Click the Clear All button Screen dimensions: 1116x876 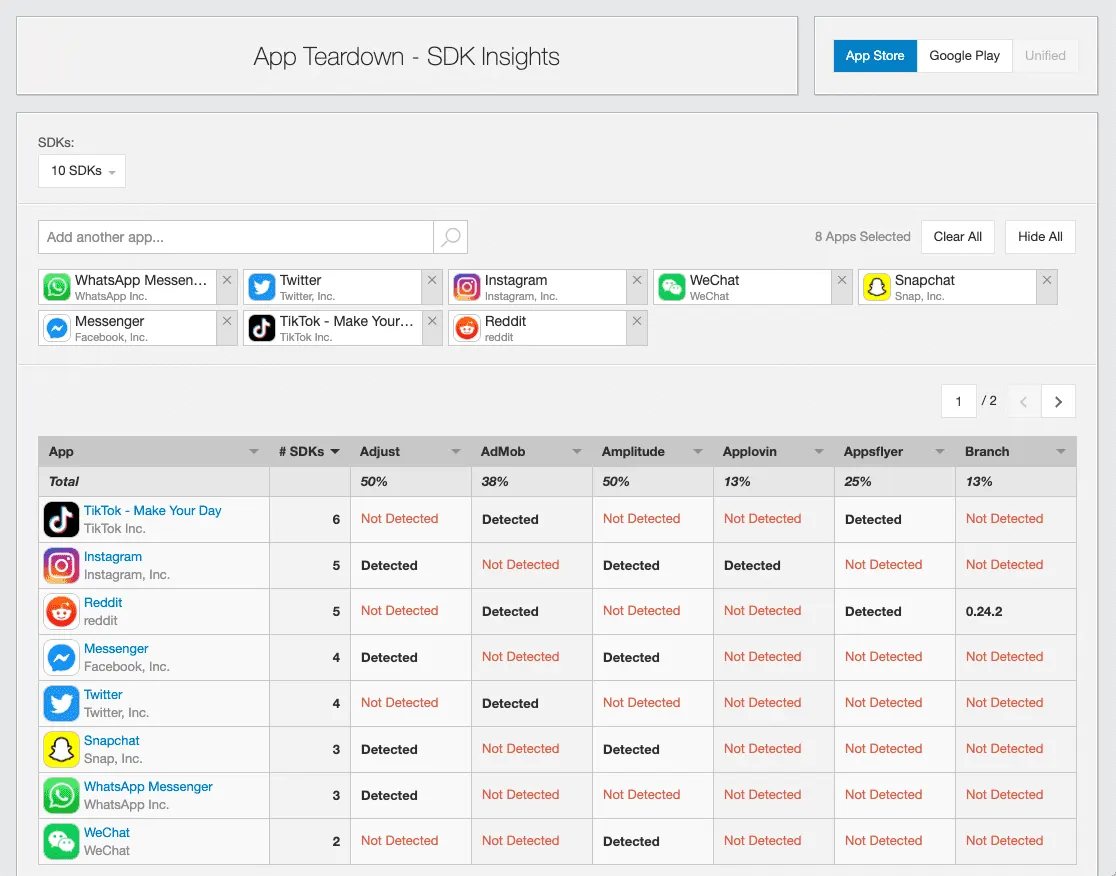(957, 237)
